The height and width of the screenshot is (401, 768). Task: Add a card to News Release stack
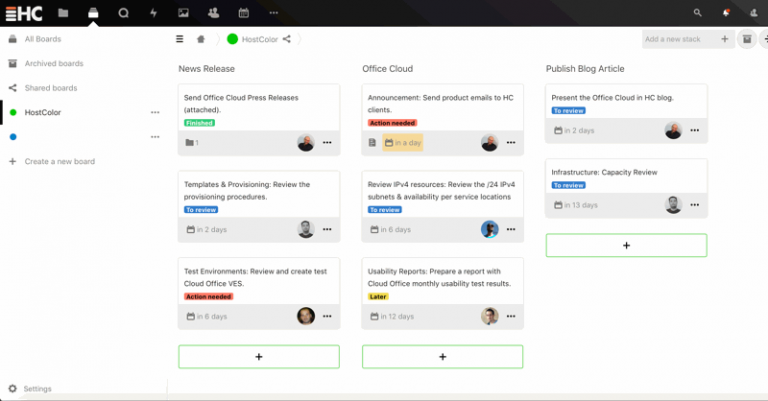point(259,357)
